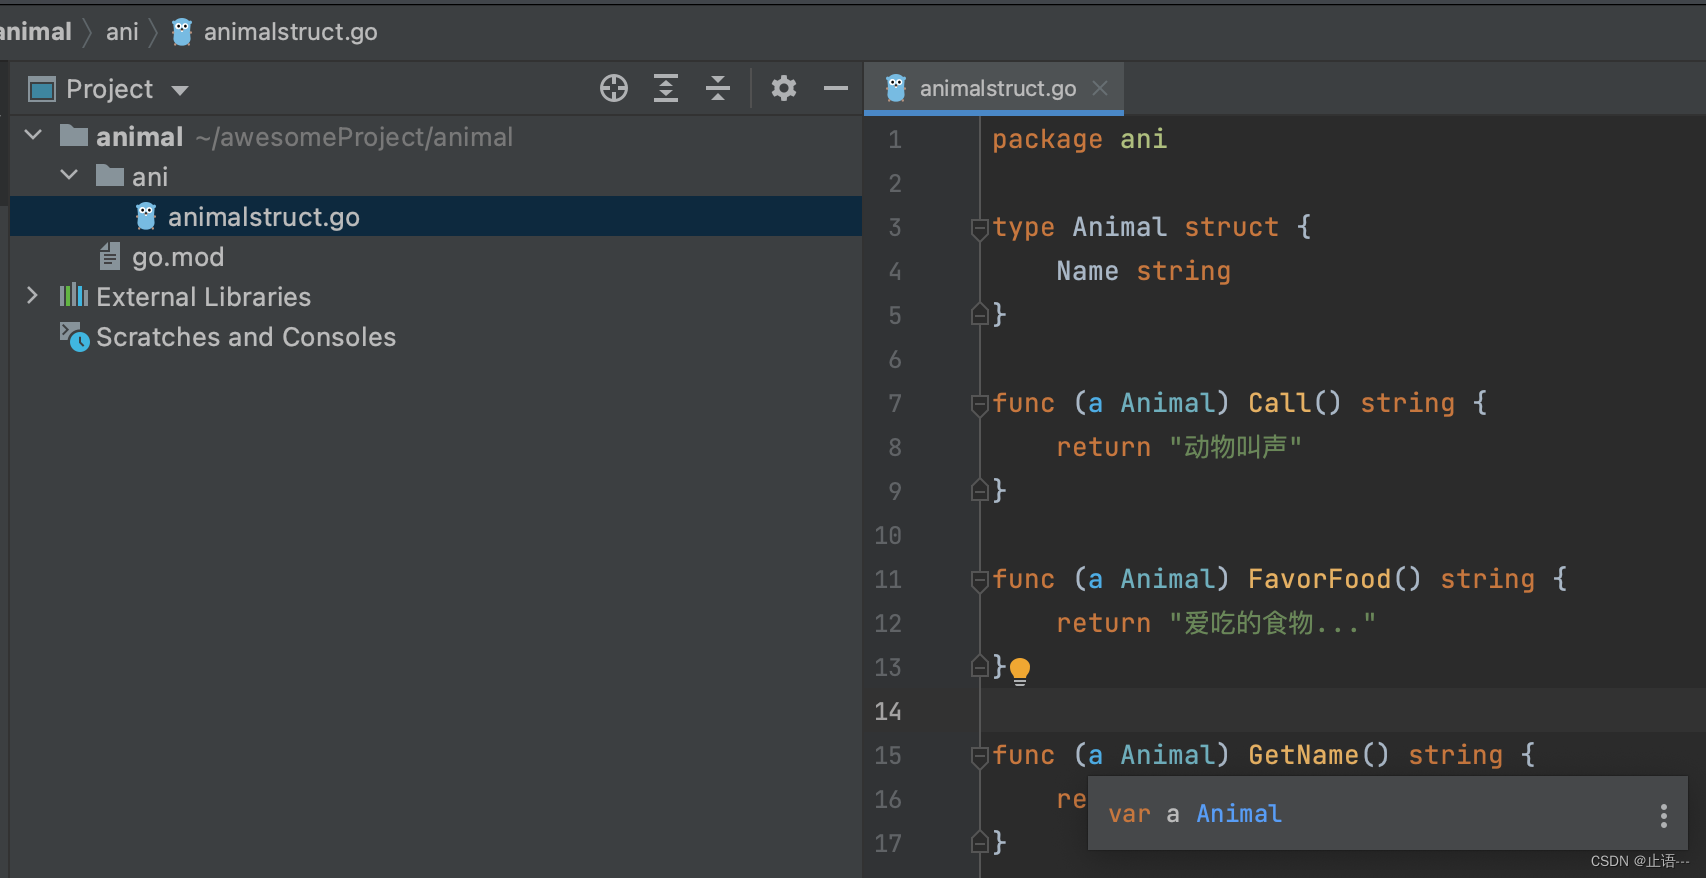Viewport: 1706px width, 878px height.
Task: Open the Project view dropdown arrow
Action: pyautogui.click(x=180, y=91)
